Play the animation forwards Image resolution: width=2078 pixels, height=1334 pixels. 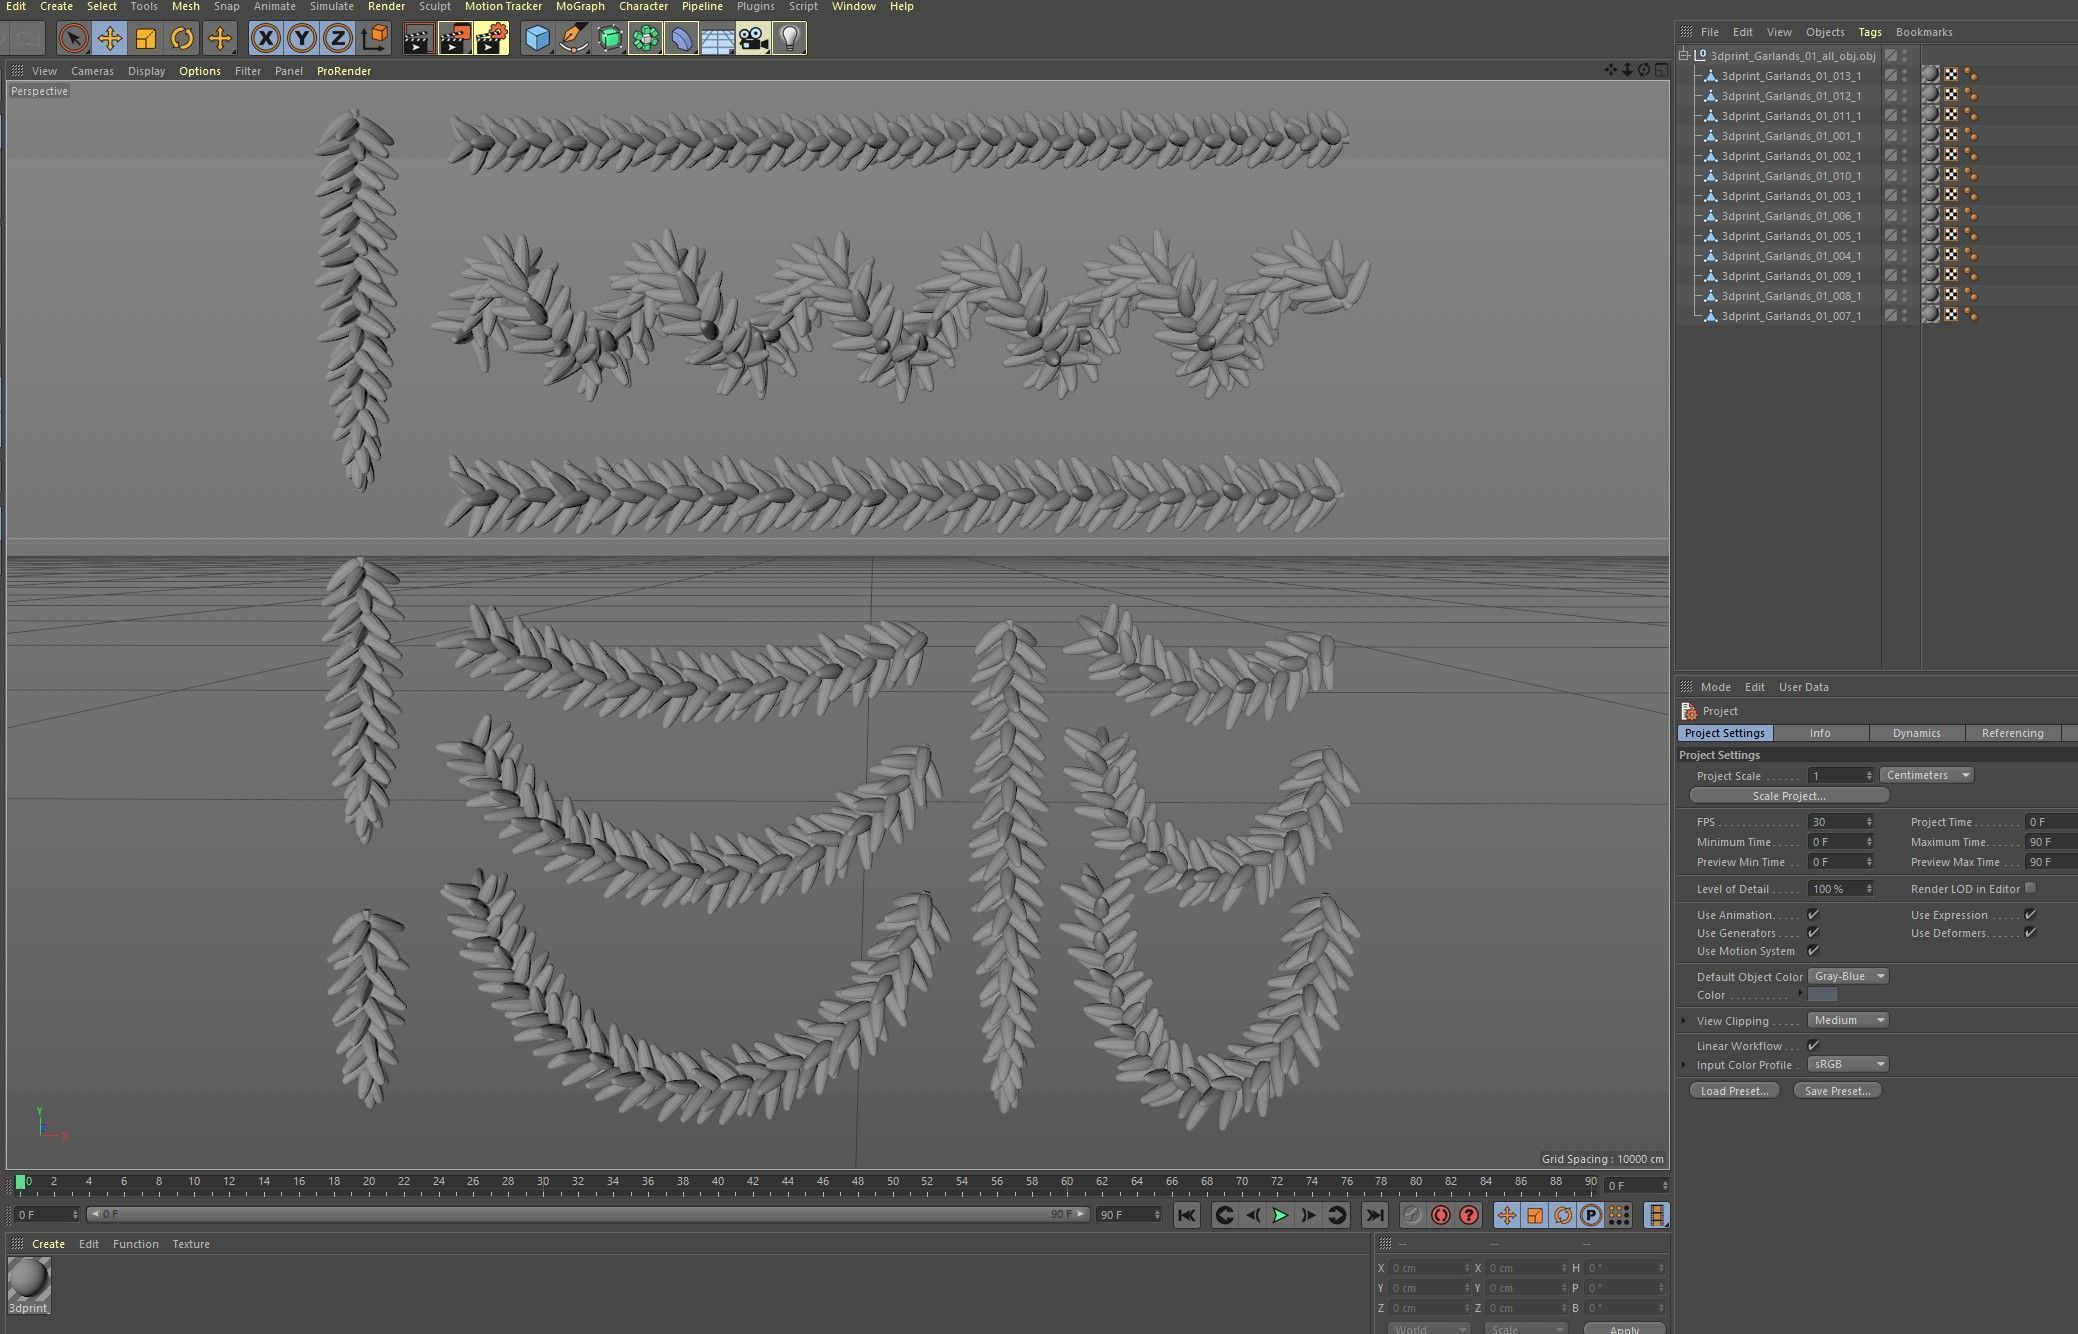(x=1280, y=1215)
